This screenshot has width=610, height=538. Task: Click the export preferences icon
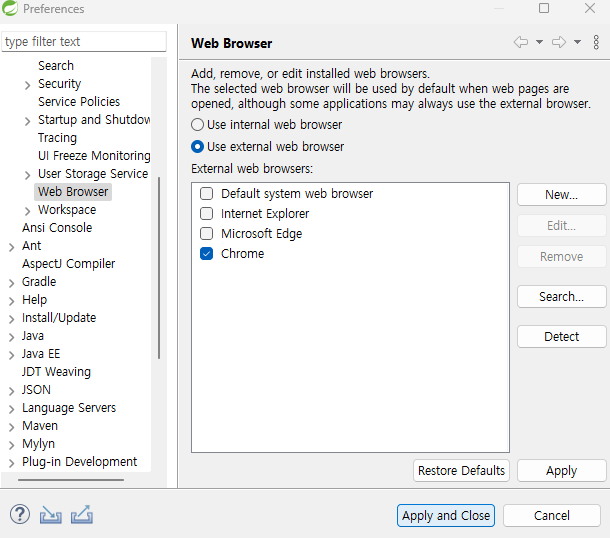point(82,514)
